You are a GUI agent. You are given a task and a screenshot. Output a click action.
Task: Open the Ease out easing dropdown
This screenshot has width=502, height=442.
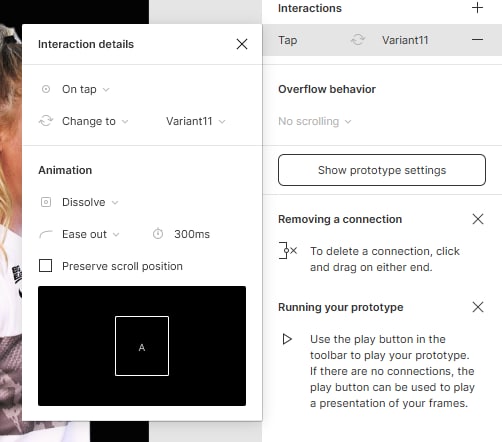(91, 234)
